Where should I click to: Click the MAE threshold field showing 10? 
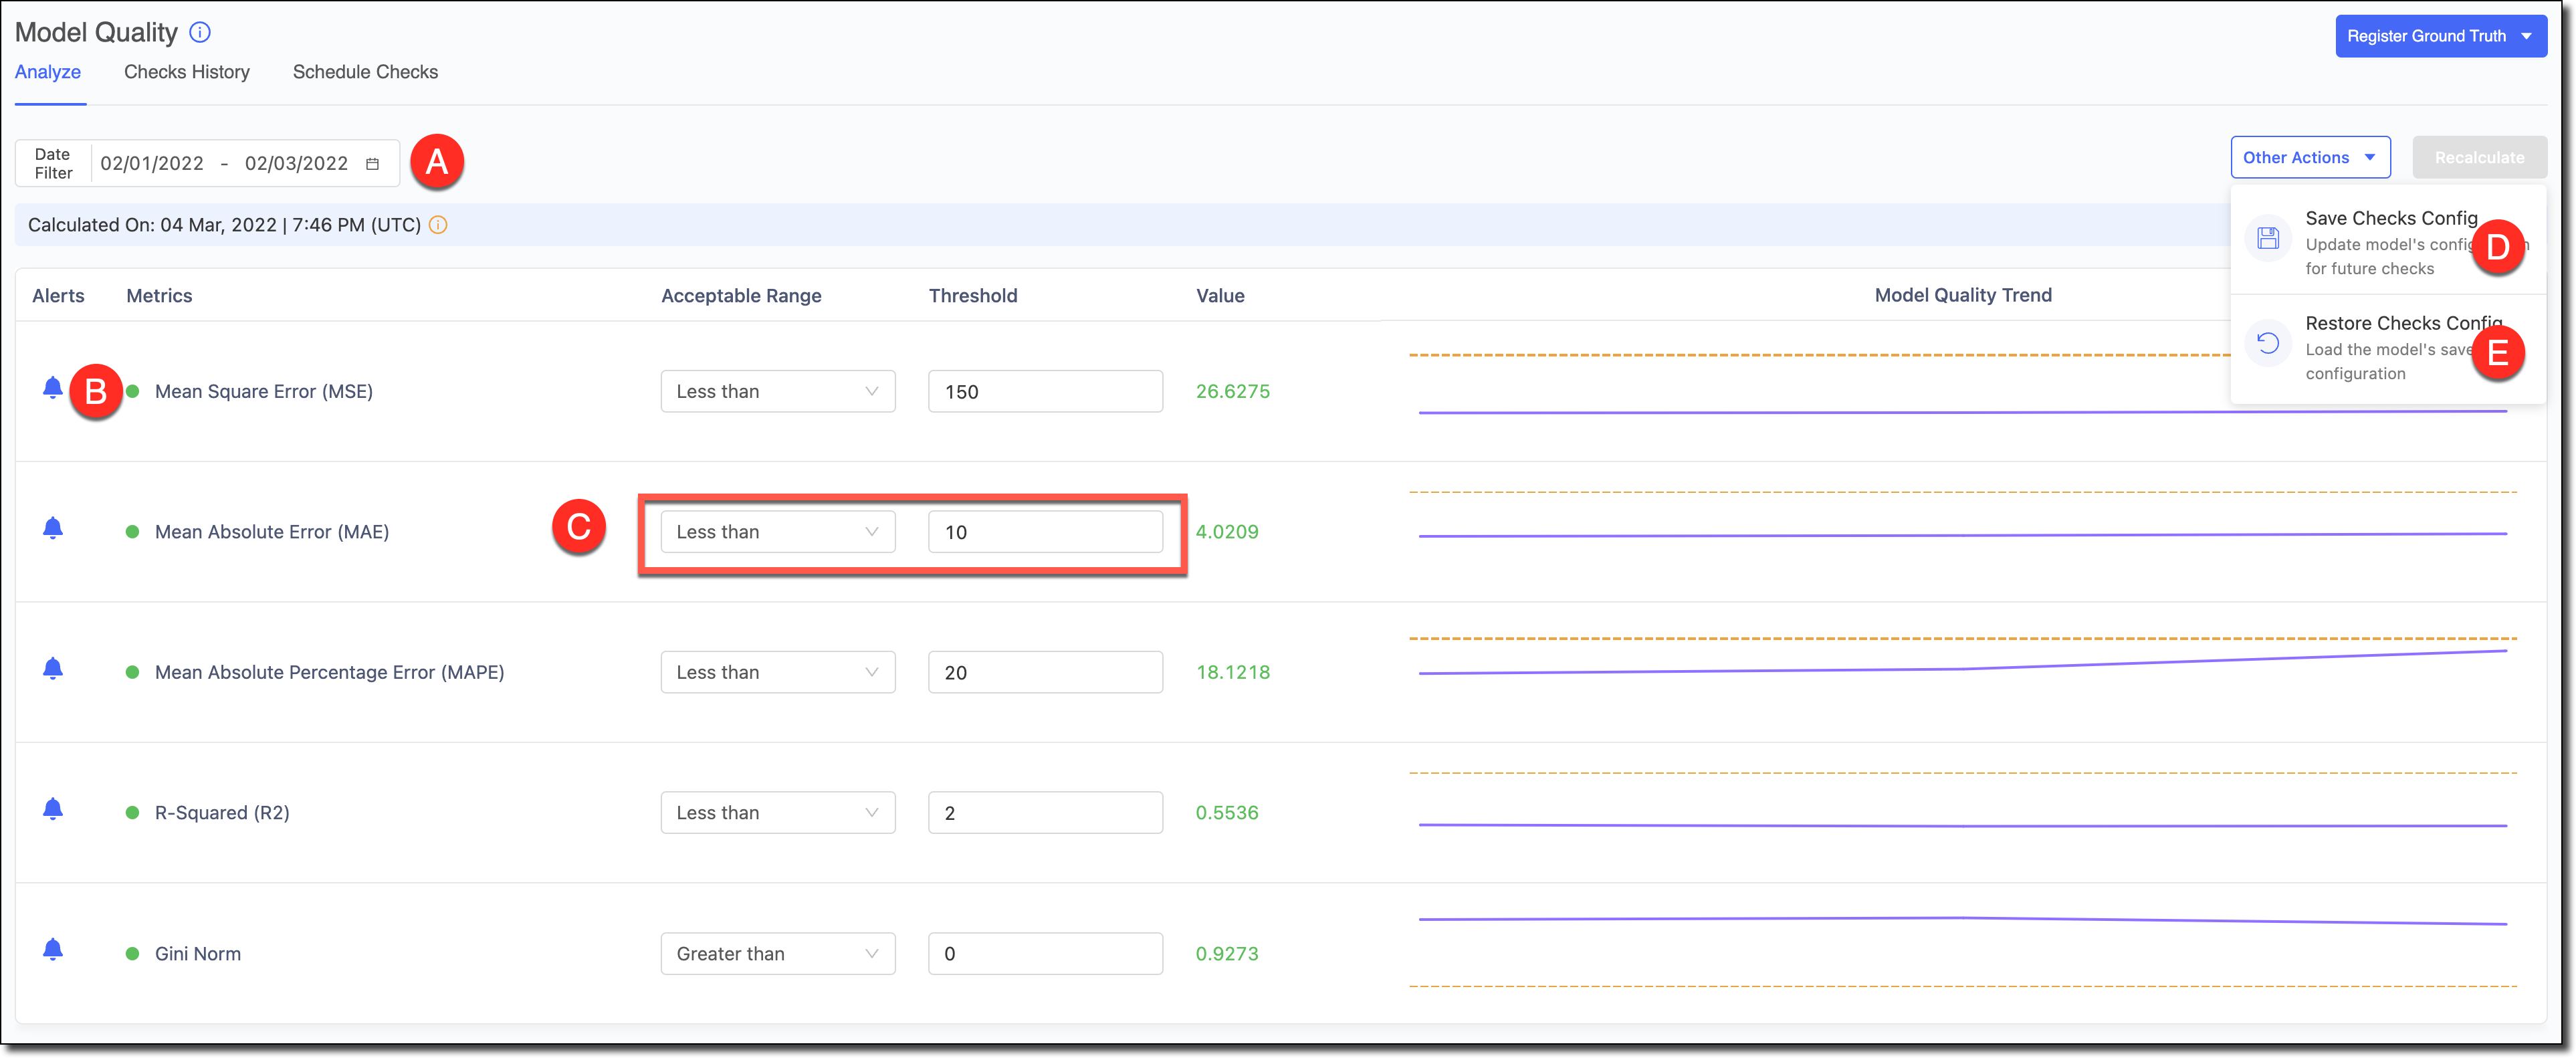coord(1045,532)
